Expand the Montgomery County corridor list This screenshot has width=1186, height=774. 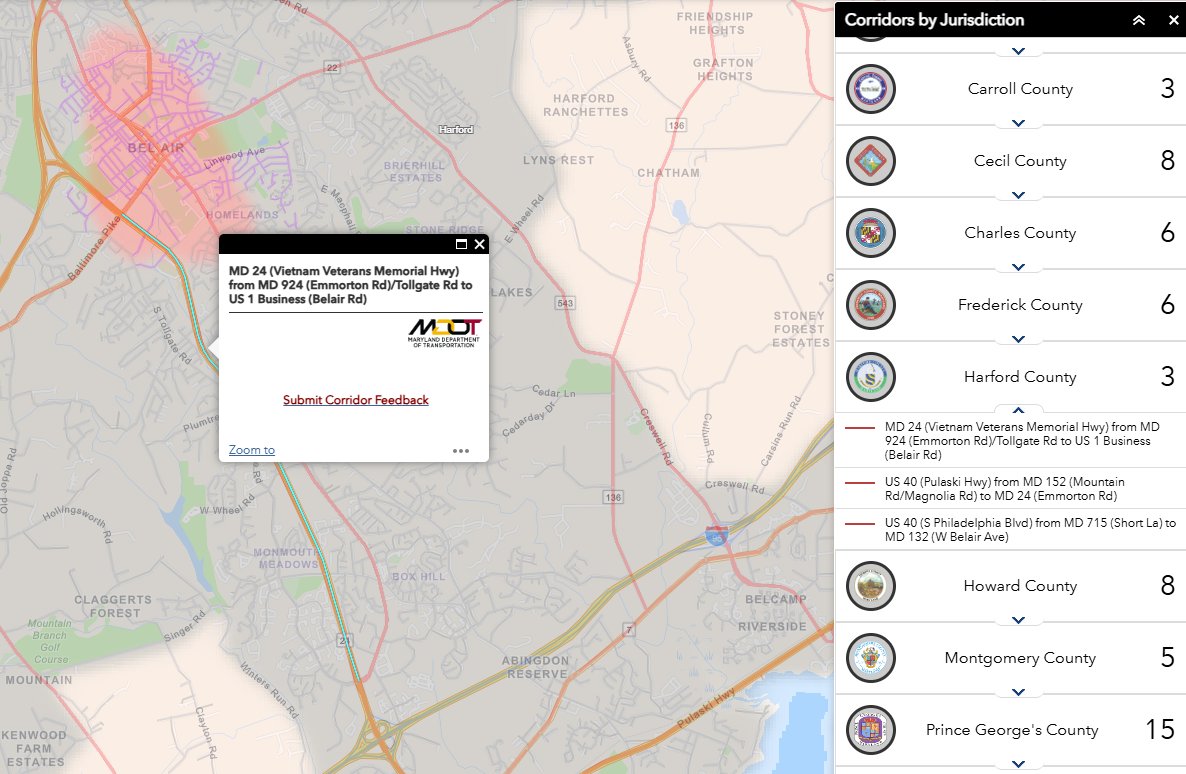point(1018,691)
